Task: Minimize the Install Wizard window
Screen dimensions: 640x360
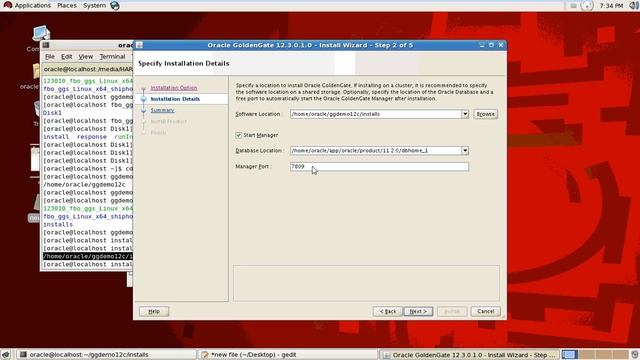Action: tap(482, 45)
